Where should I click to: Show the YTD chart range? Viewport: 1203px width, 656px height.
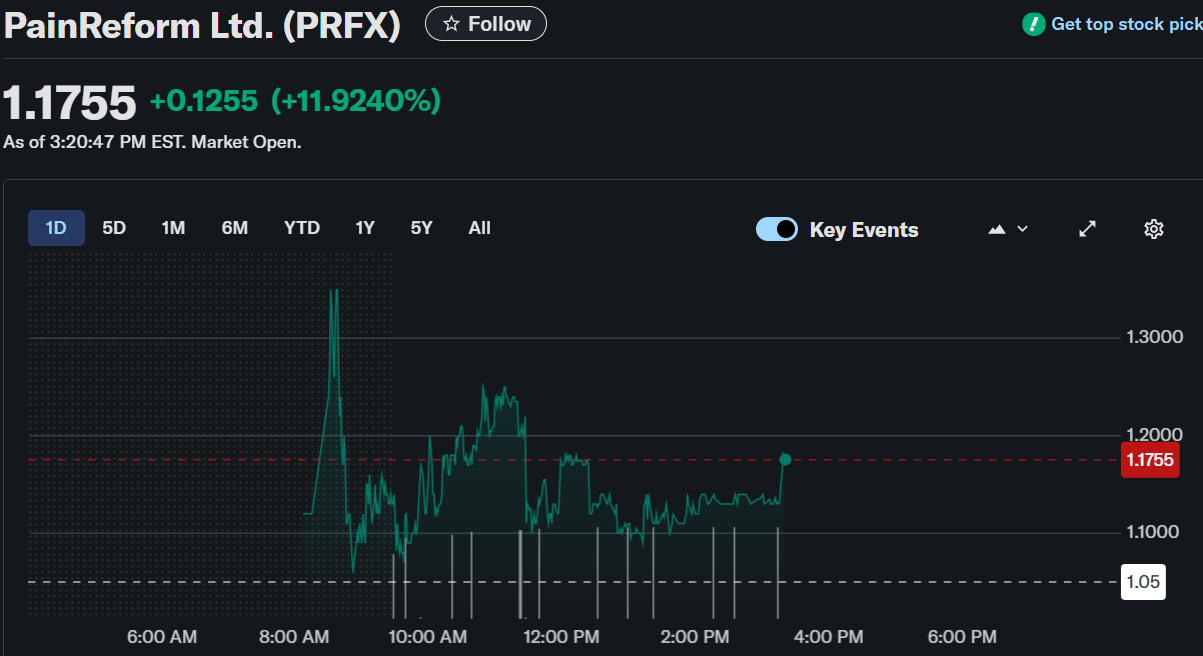coord(301,228)
